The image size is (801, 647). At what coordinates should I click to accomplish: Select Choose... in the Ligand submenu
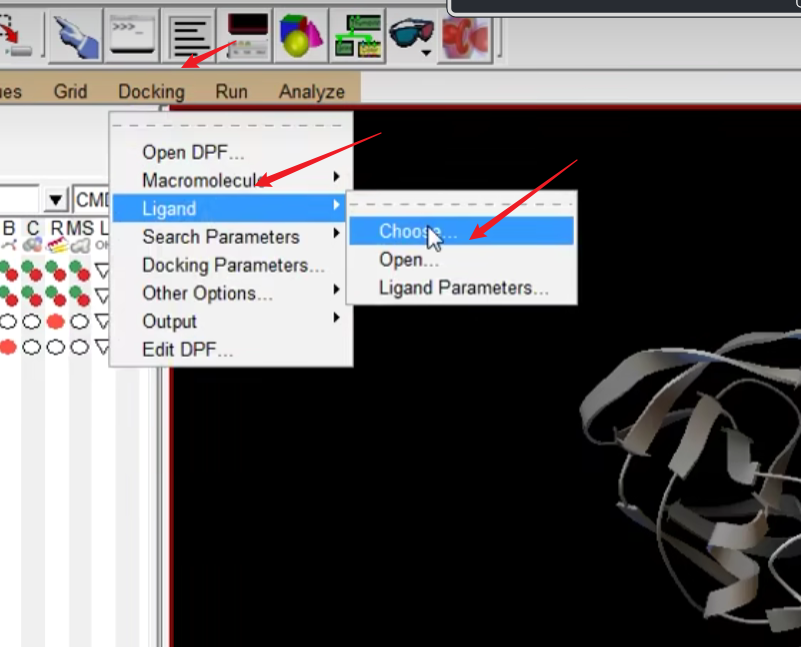(x=417, y=231)
